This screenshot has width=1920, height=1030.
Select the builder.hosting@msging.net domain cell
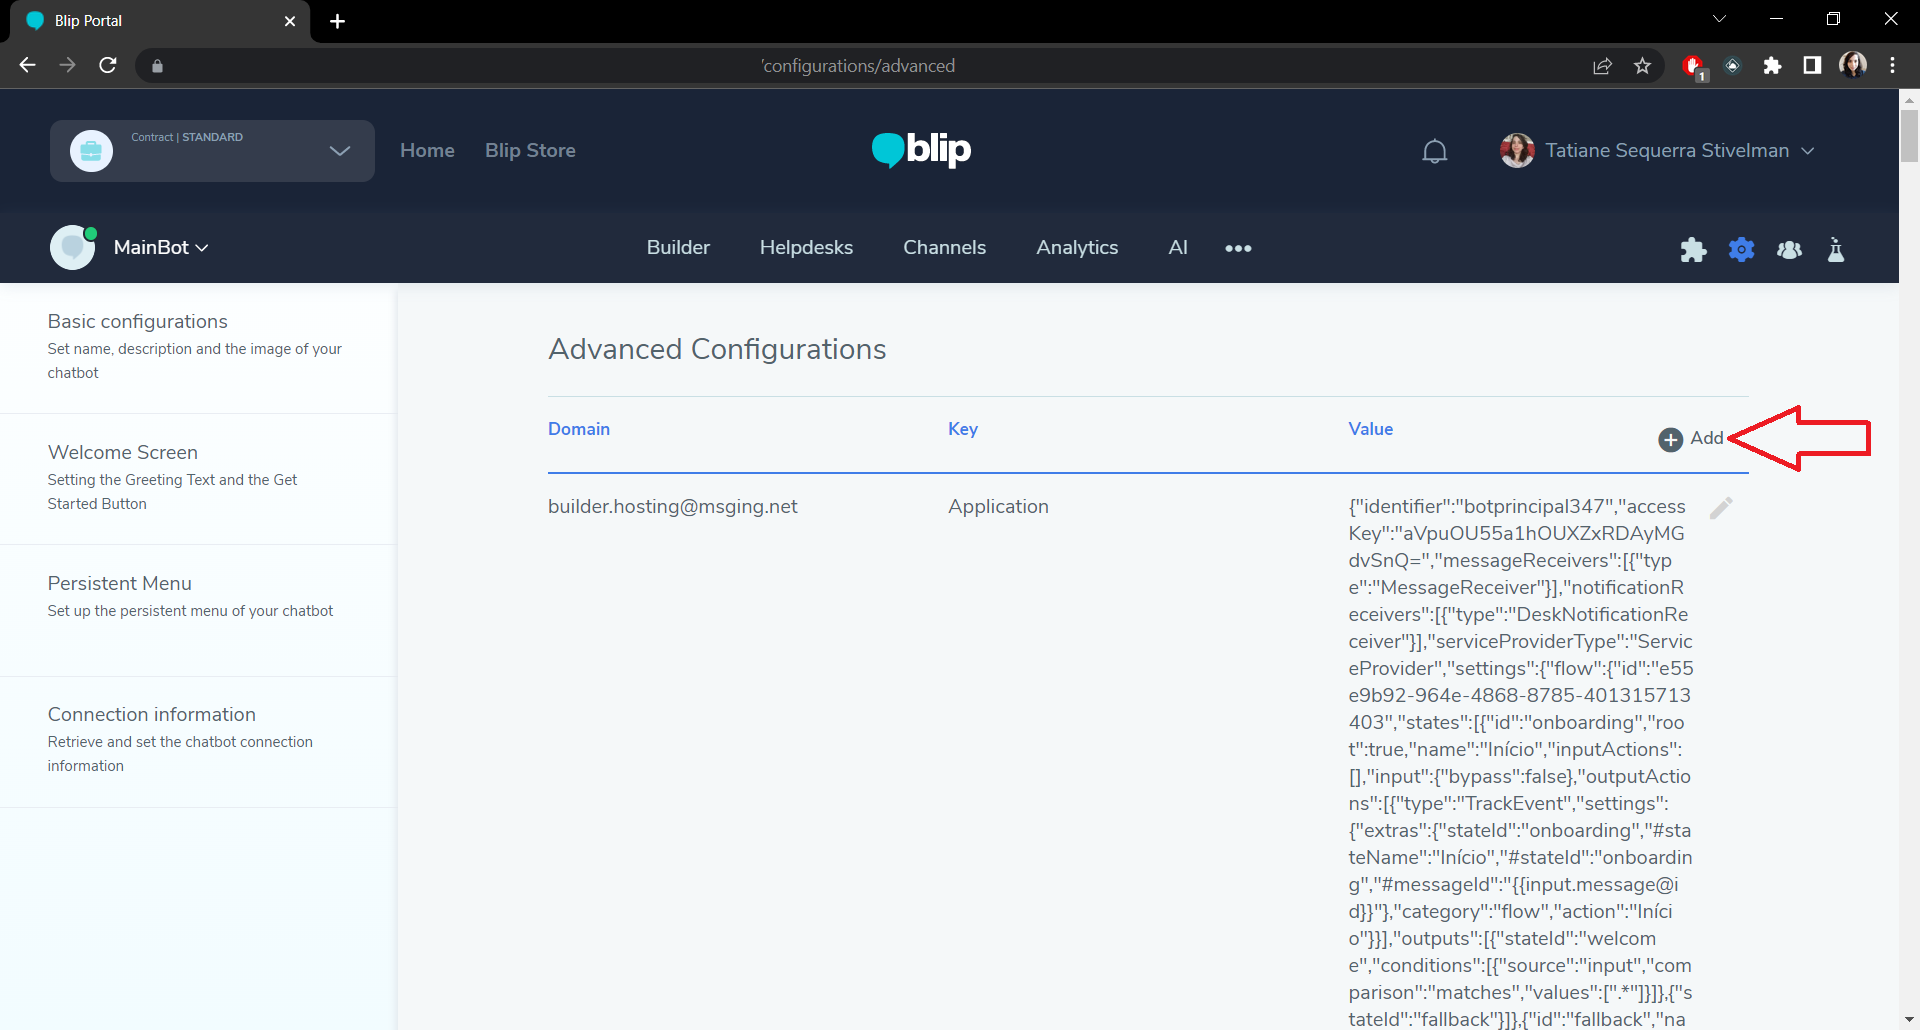[673, 507]
